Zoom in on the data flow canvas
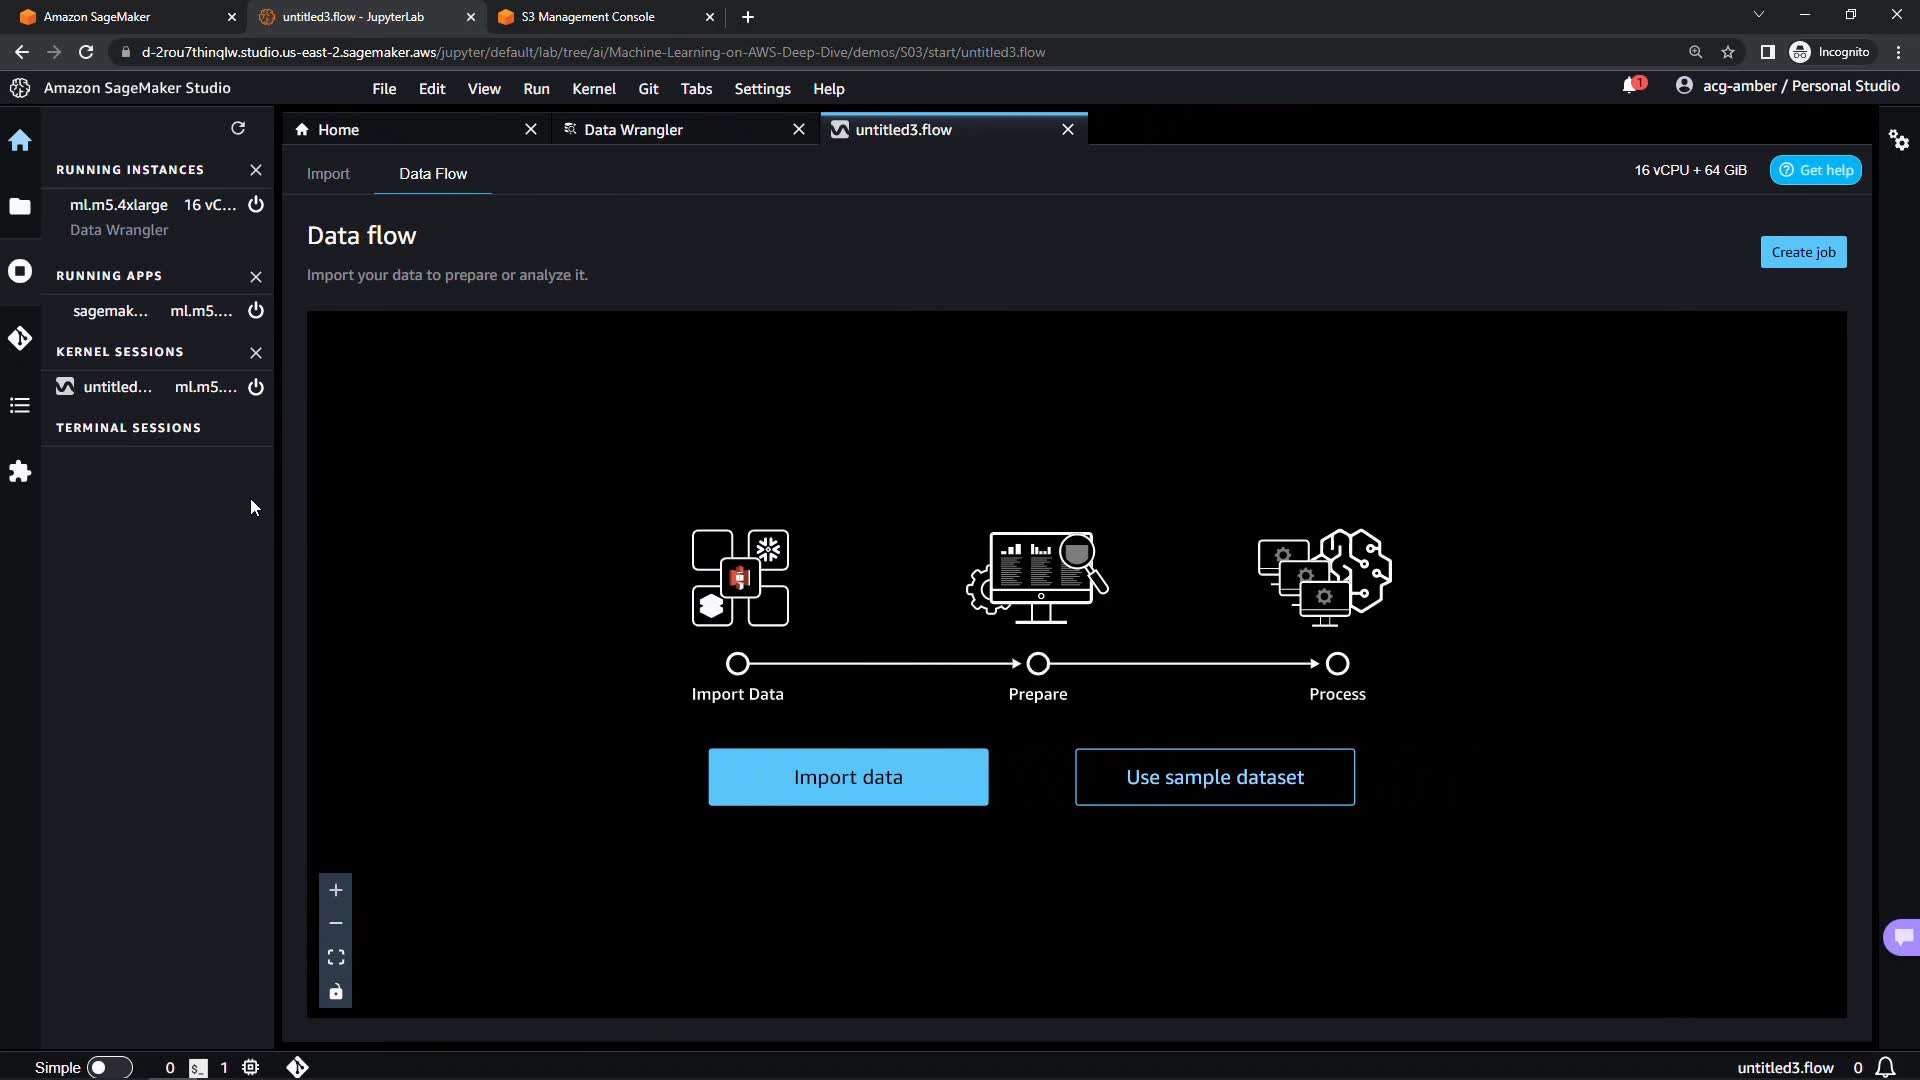 point(336,890)
